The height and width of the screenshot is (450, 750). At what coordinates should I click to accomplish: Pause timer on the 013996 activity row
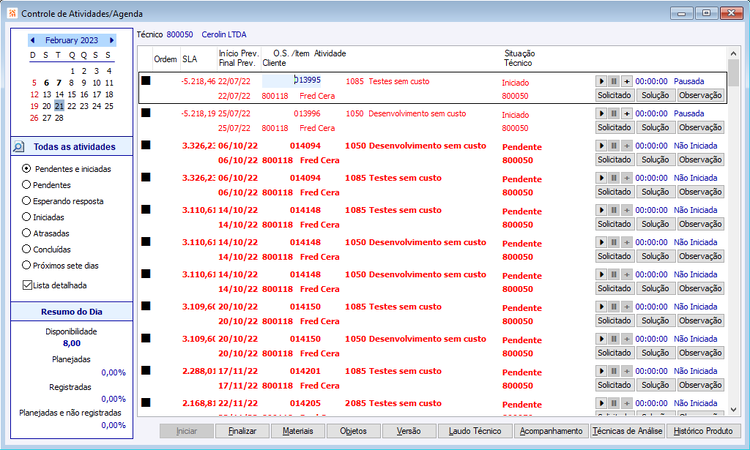(614, 113)
